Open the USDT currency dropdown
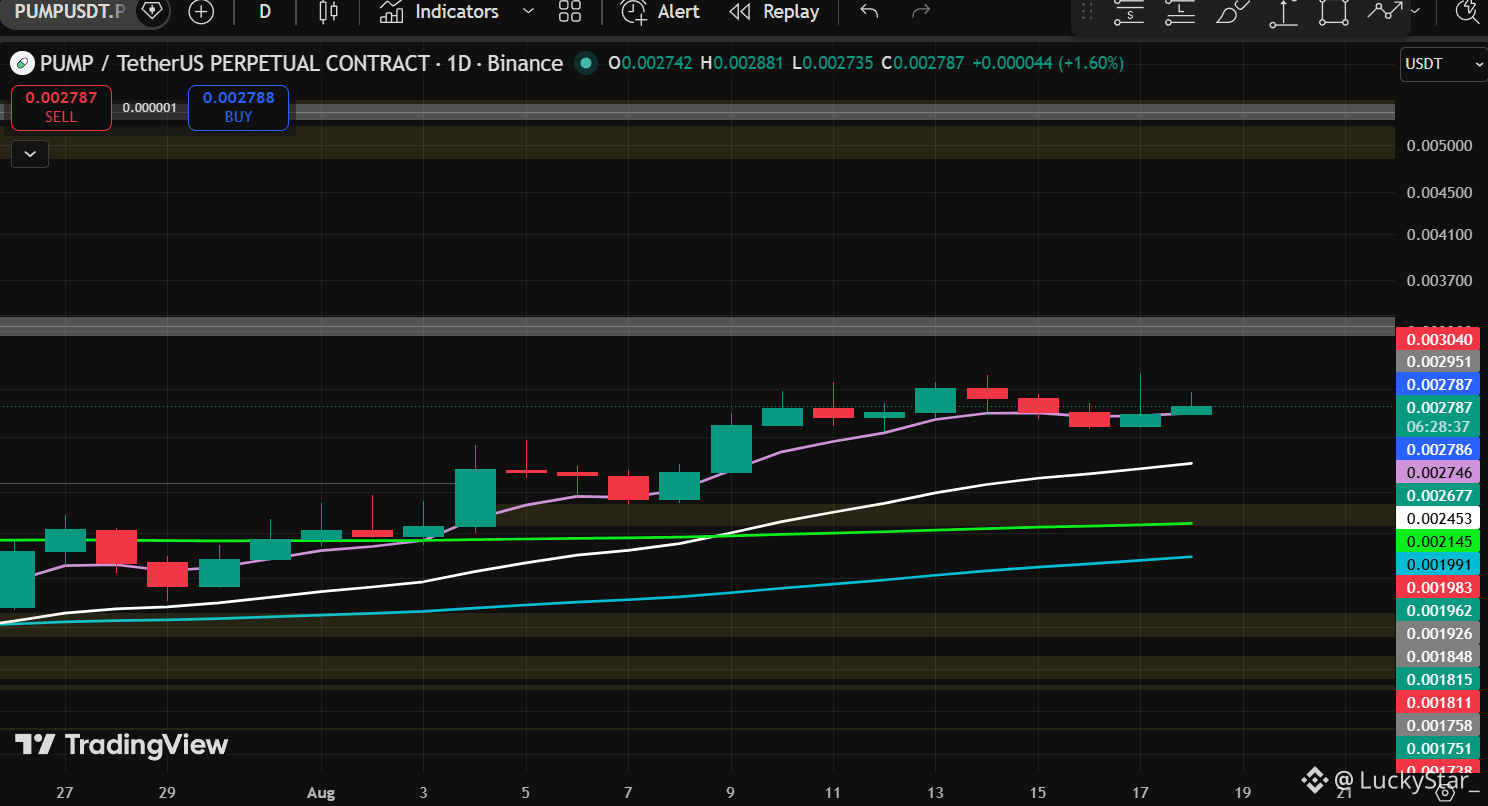Image resolution: width=1488 pixels, height=806 pixels. click(x=1443, y=63)
